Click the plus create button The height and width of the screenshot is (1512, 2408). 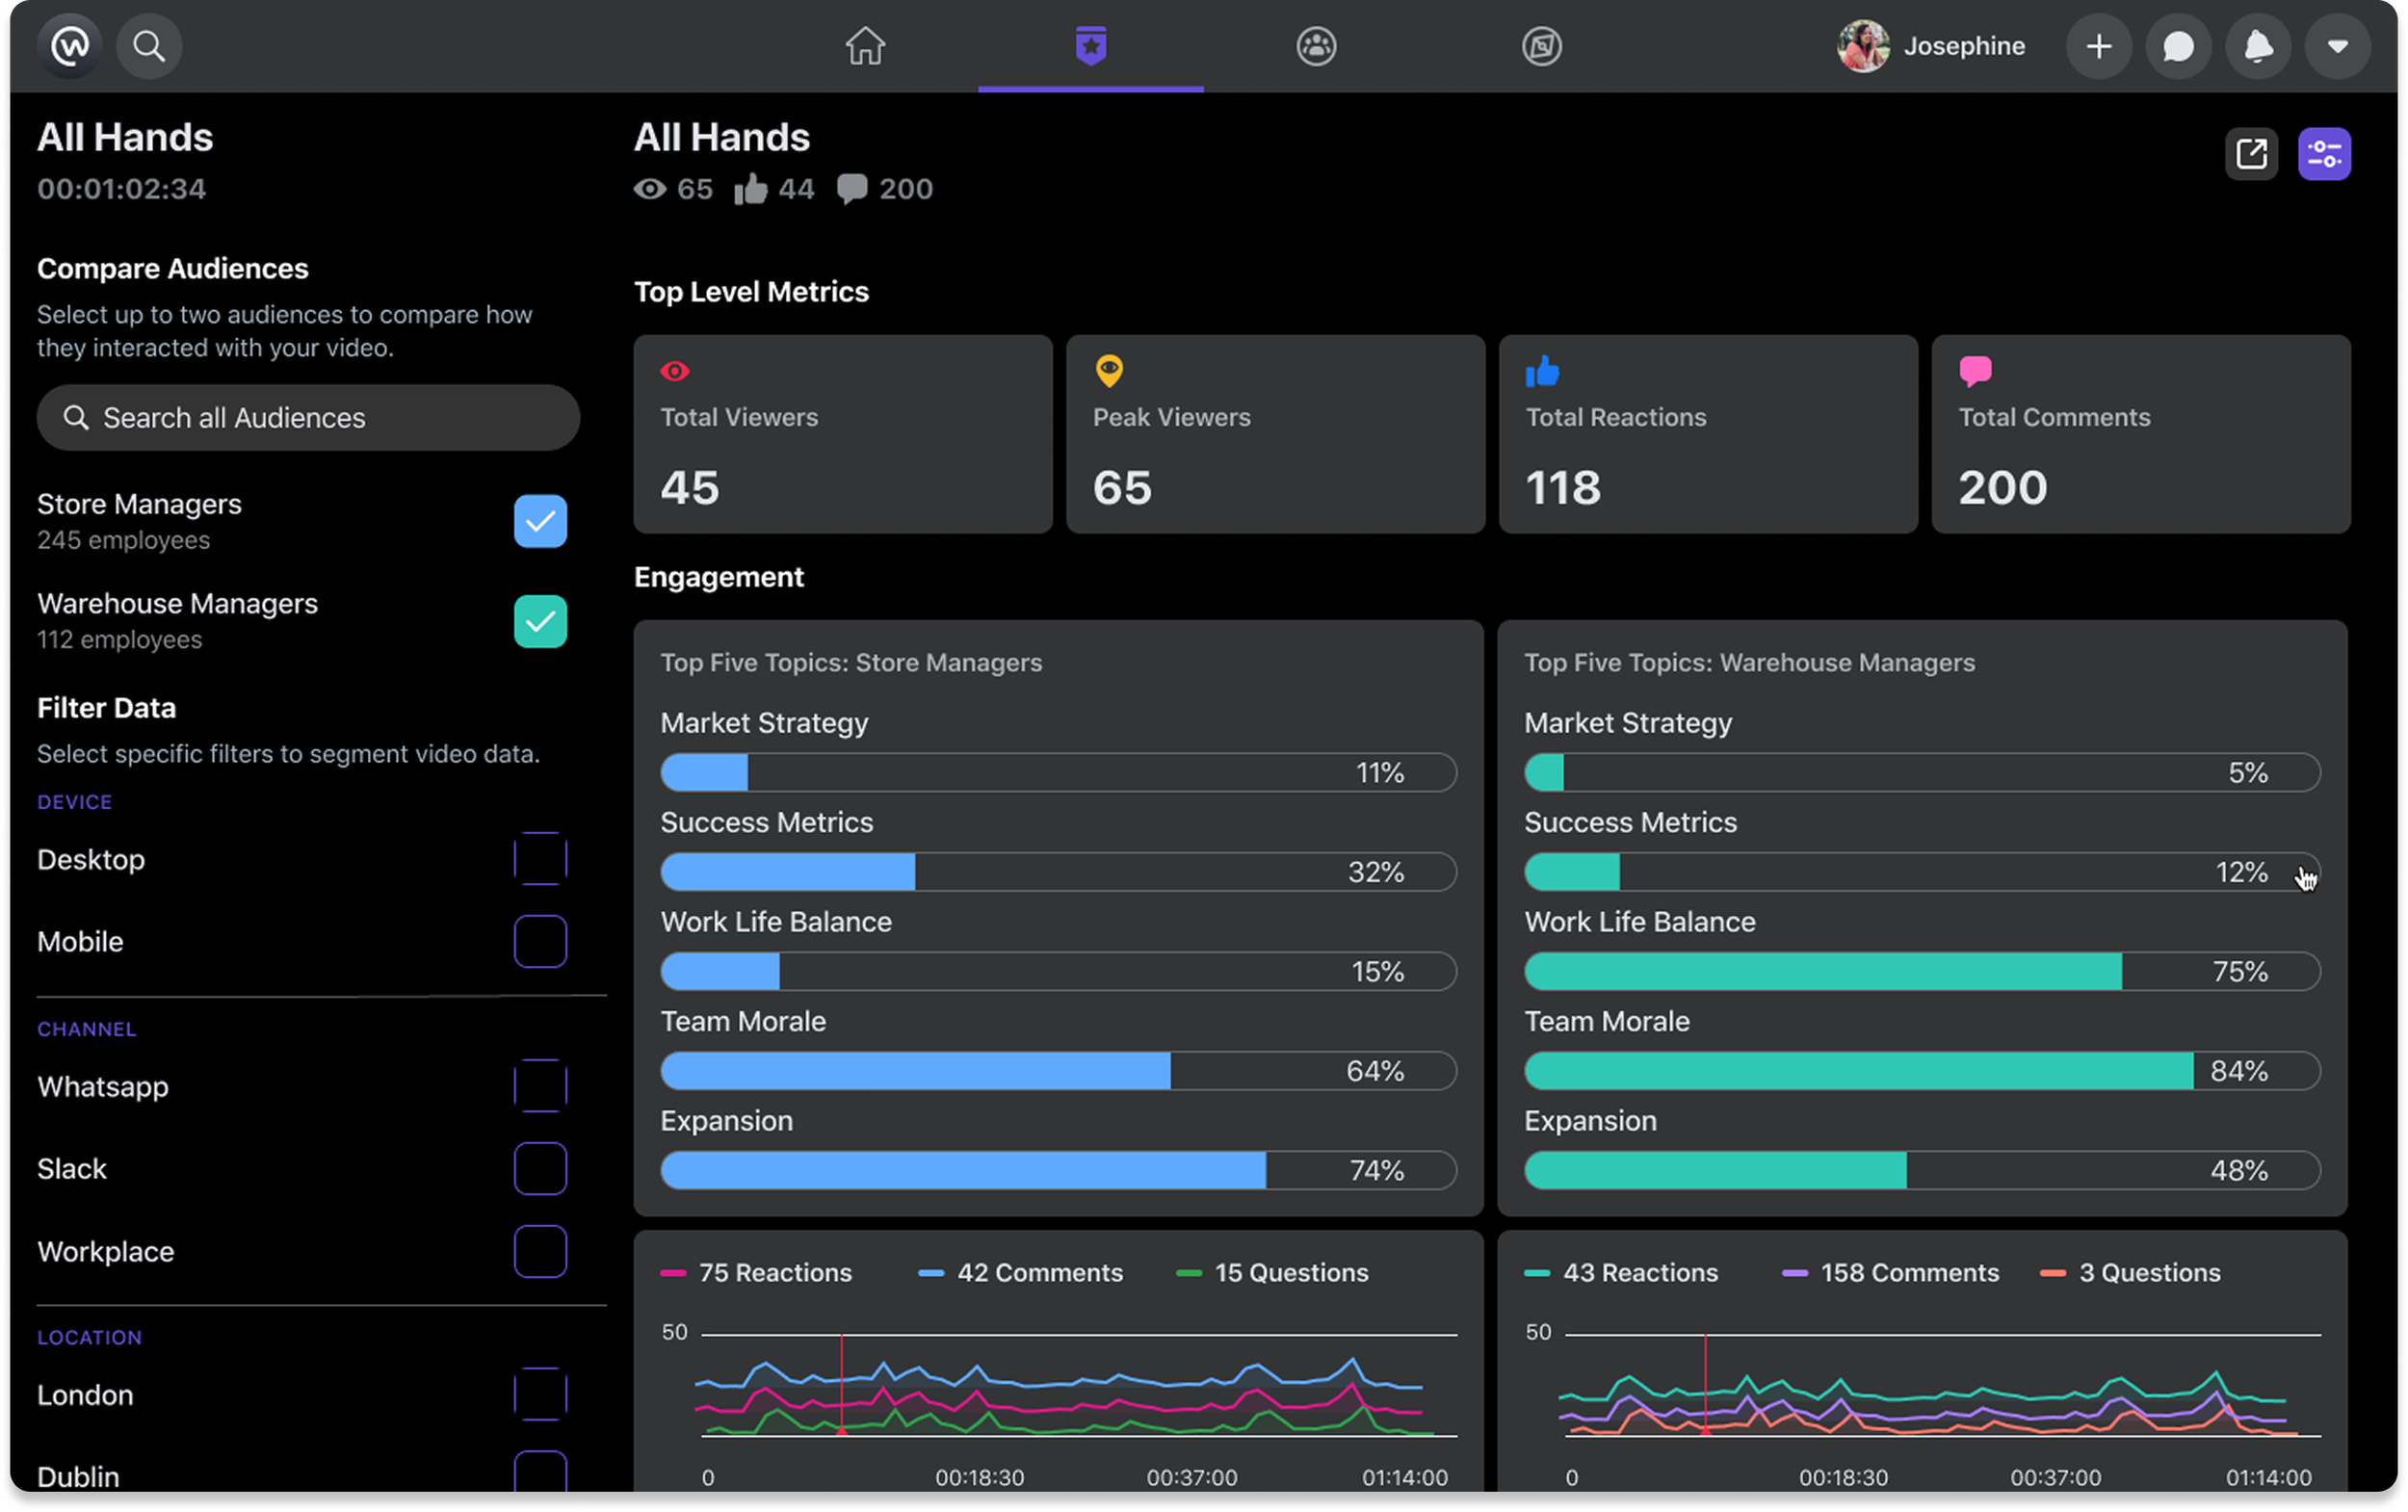coord(2099,46)
